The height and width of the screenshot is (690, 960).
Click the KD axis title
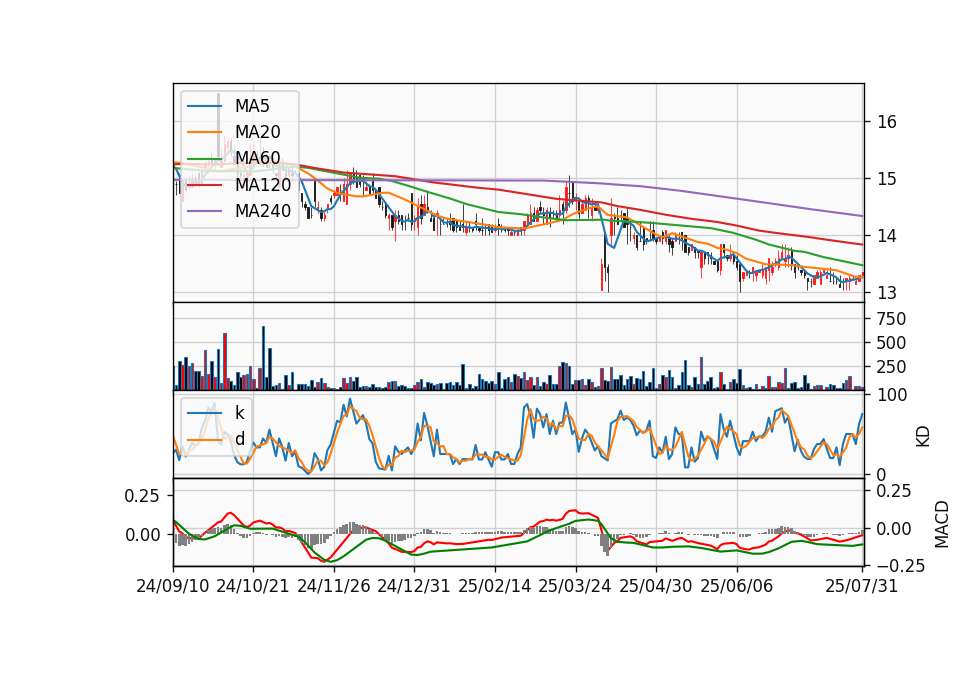click(x=923, y=437)
